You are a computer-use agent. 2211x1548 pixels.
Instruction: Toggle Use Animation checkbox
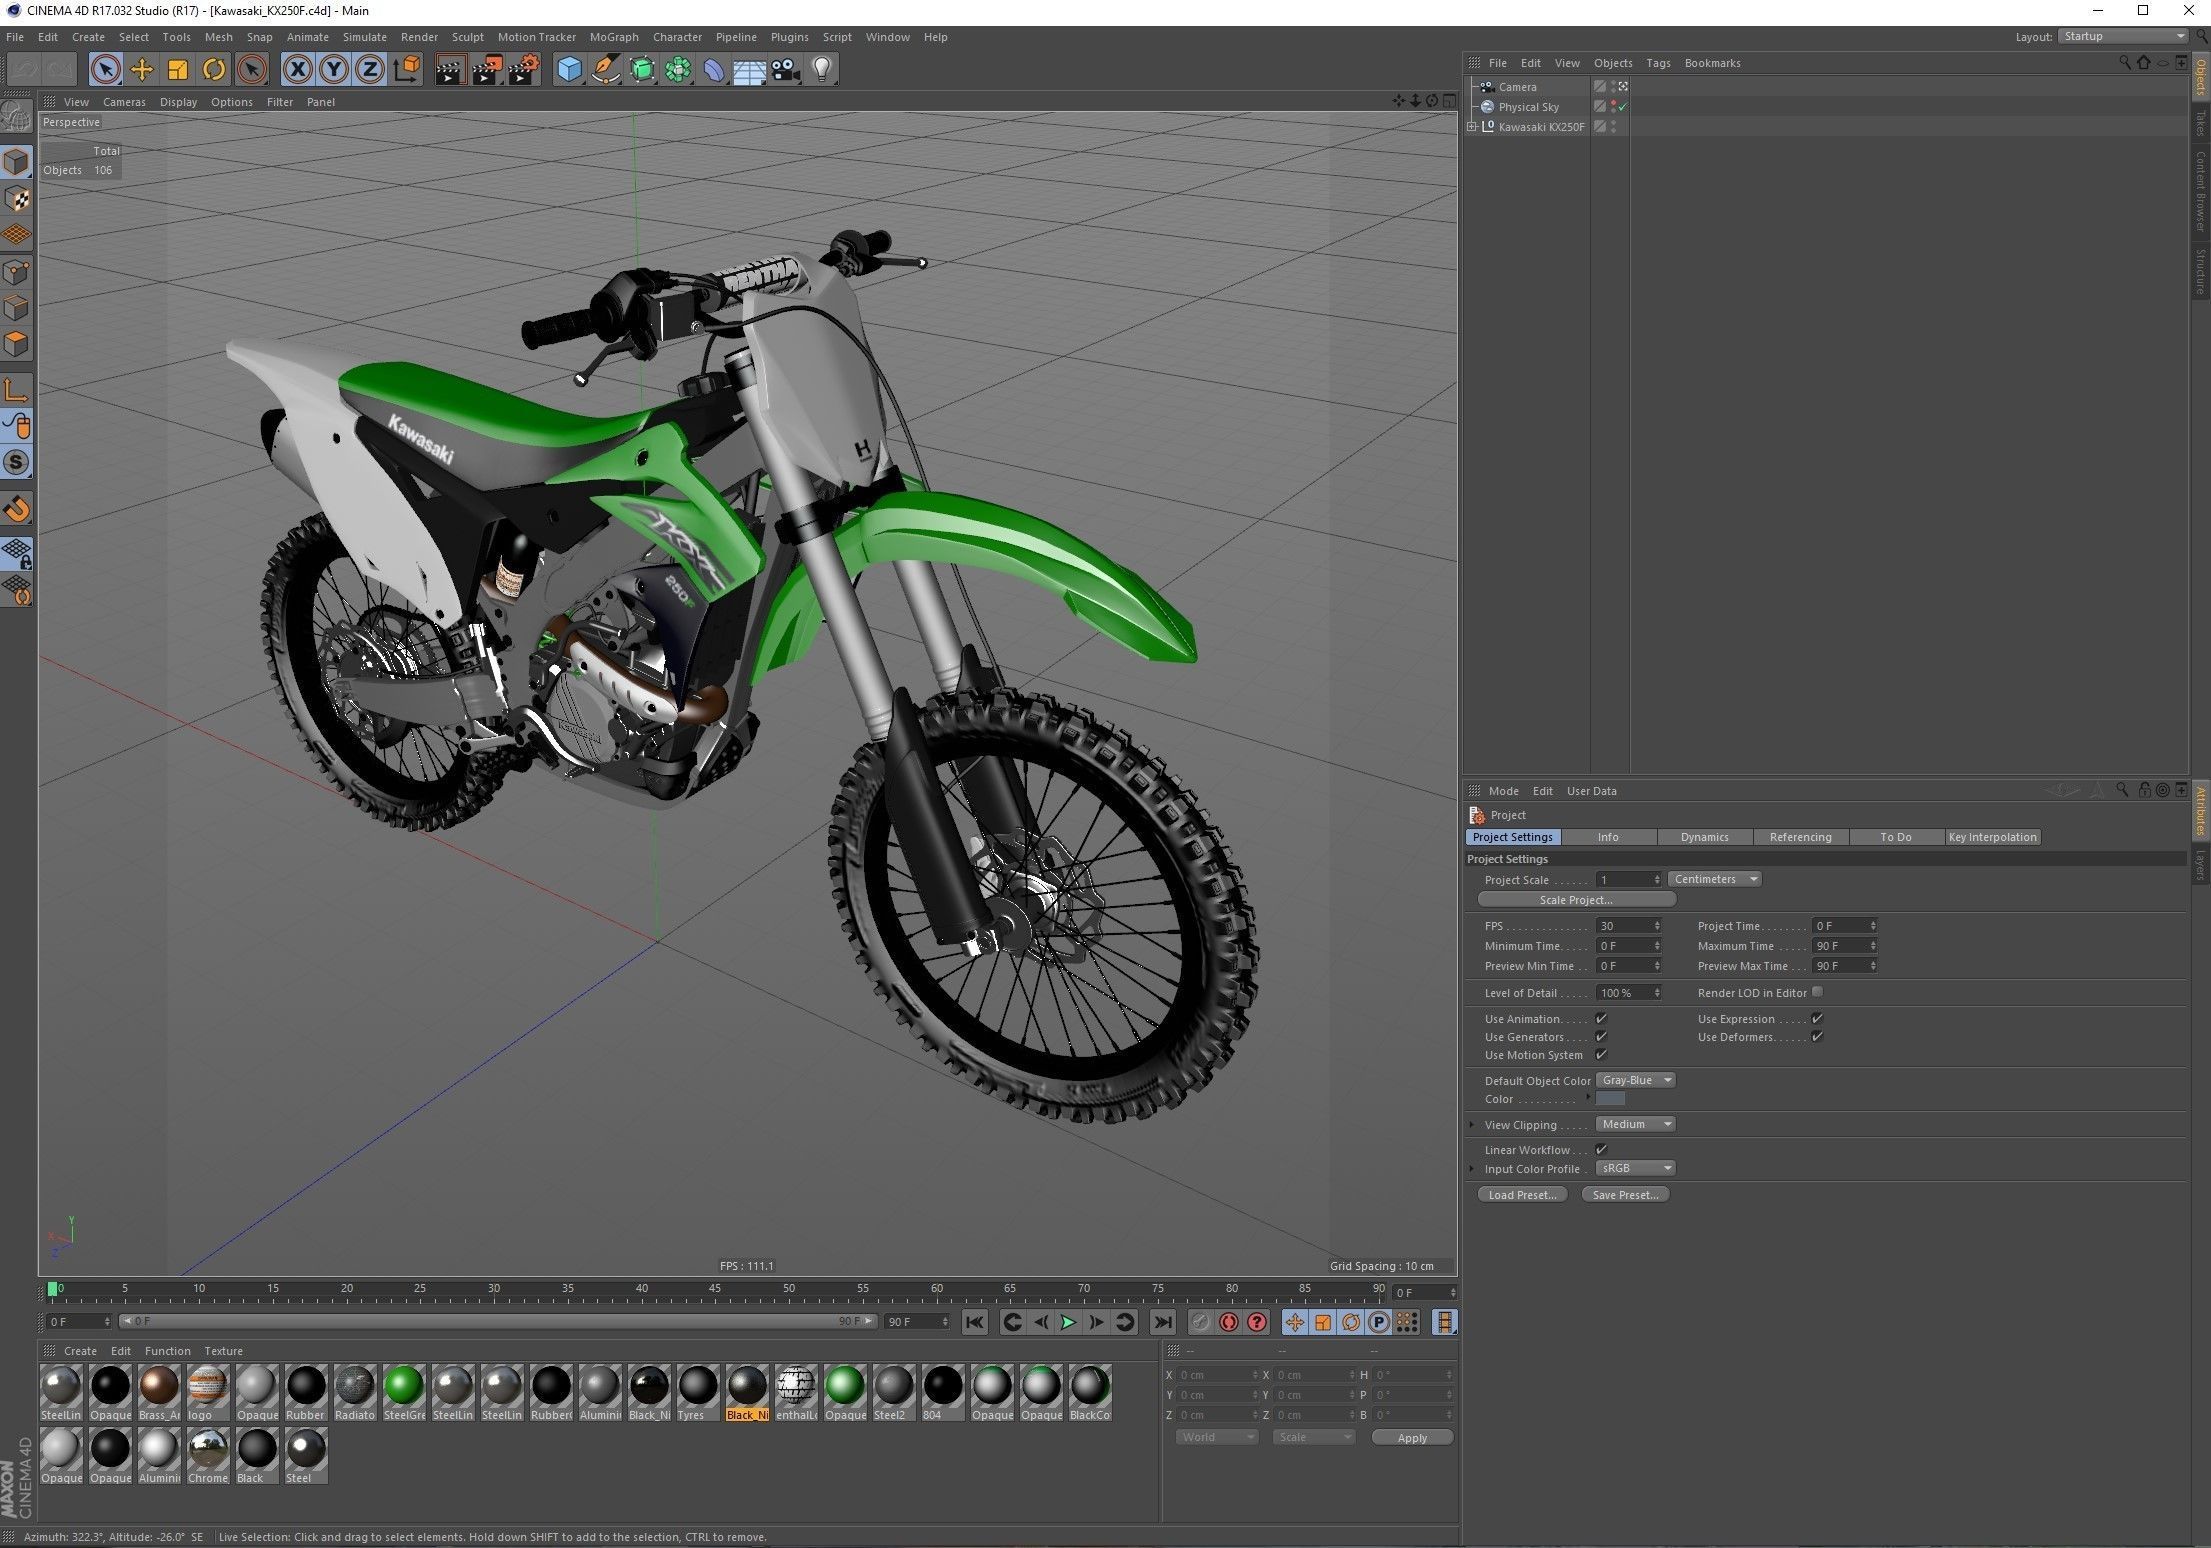[x=1601, y=1018]
